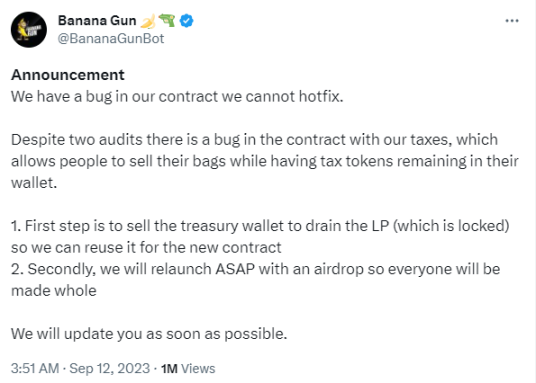The height and width of the screenshot is (383, 536).
Task: Click the line starting 'allows people to sell'
Action: [x=265, y=161]
